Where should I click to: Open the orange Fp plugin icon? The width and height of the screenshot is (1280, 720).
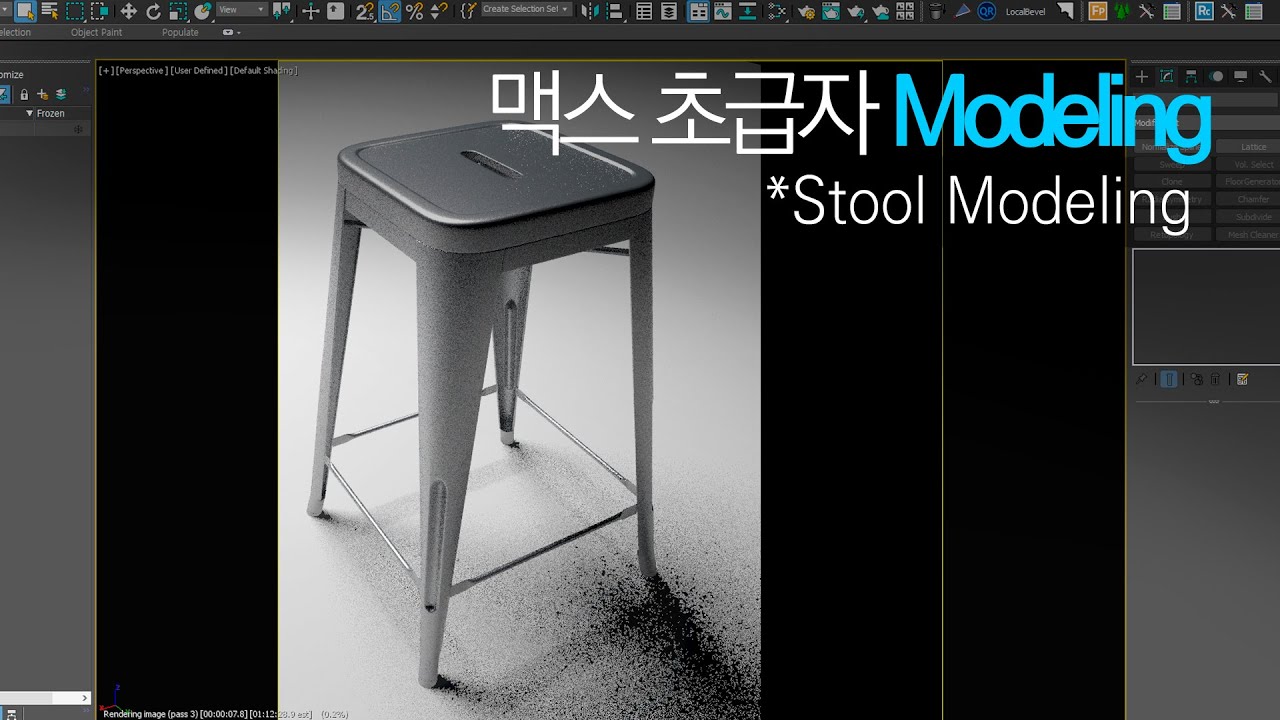[x=1097, y=11]
